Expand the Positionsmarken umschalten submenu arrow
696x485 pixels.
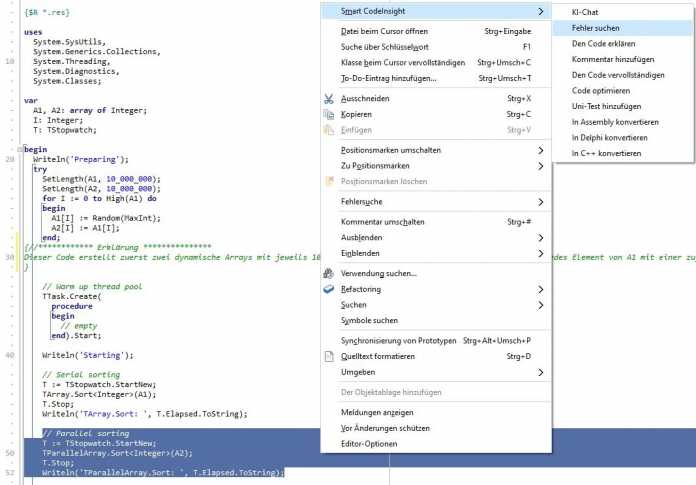pyautogui.click(x=541, y=150)
